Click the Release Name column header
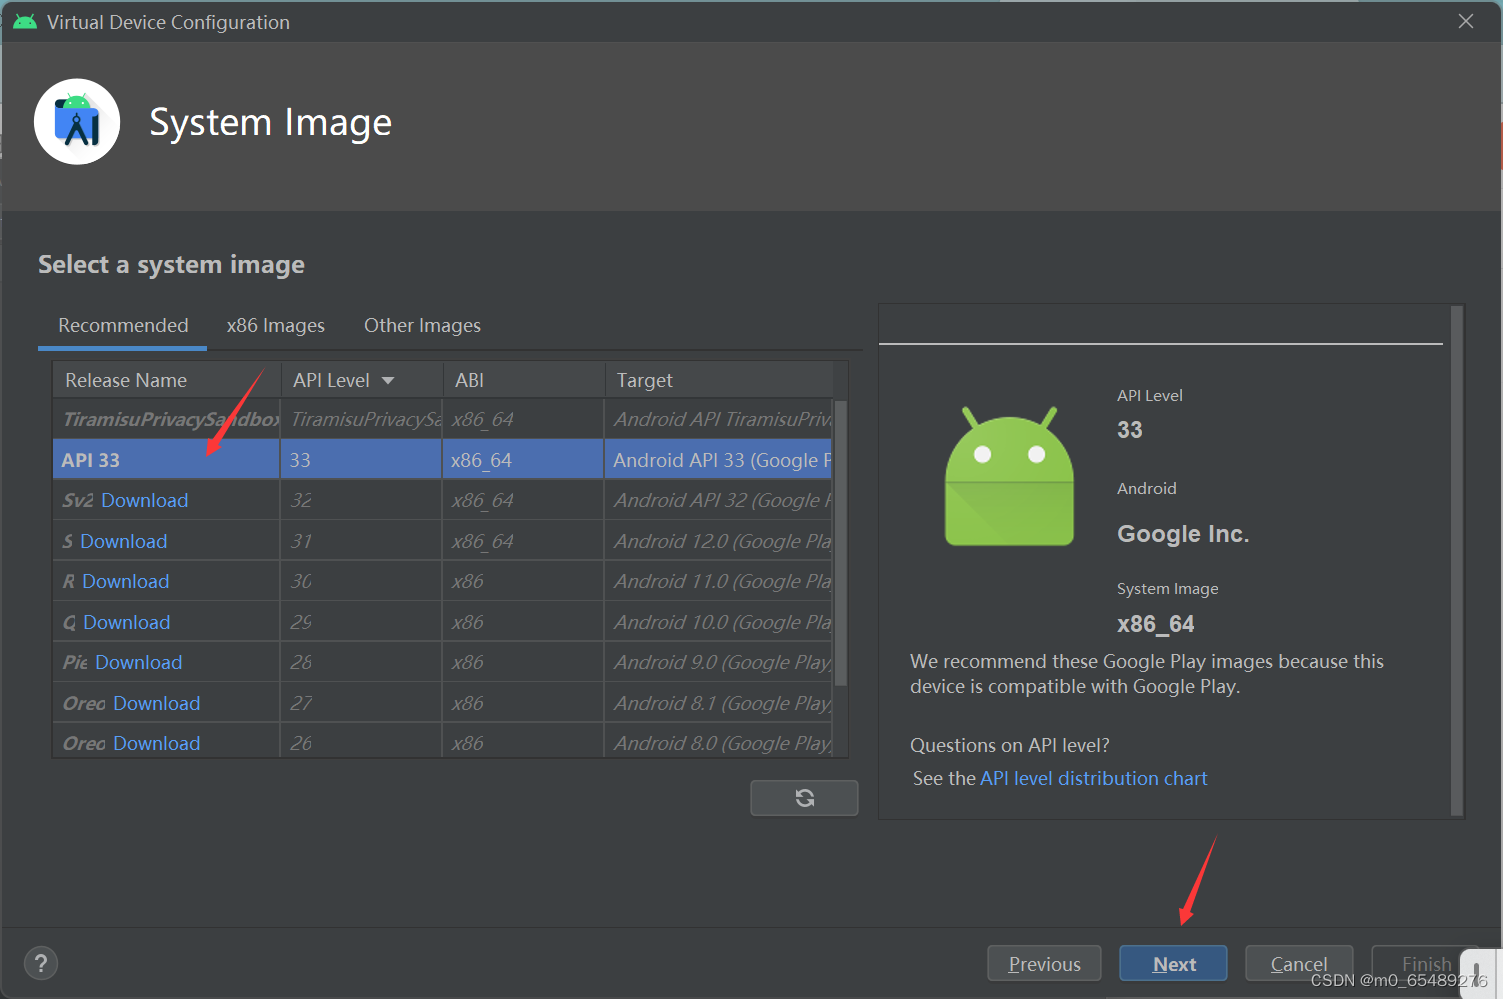The image size is (1503, 999). point(166,380)
